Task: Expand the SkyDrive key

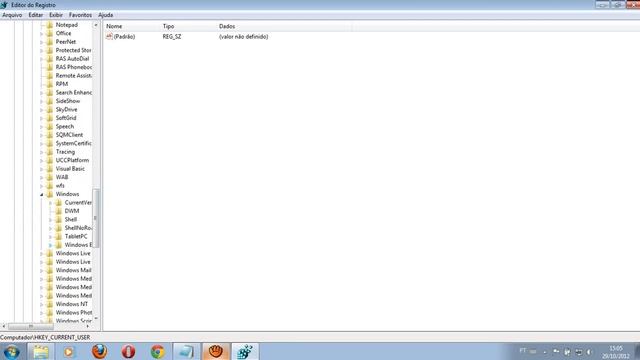Action: [x=42, y=110]
